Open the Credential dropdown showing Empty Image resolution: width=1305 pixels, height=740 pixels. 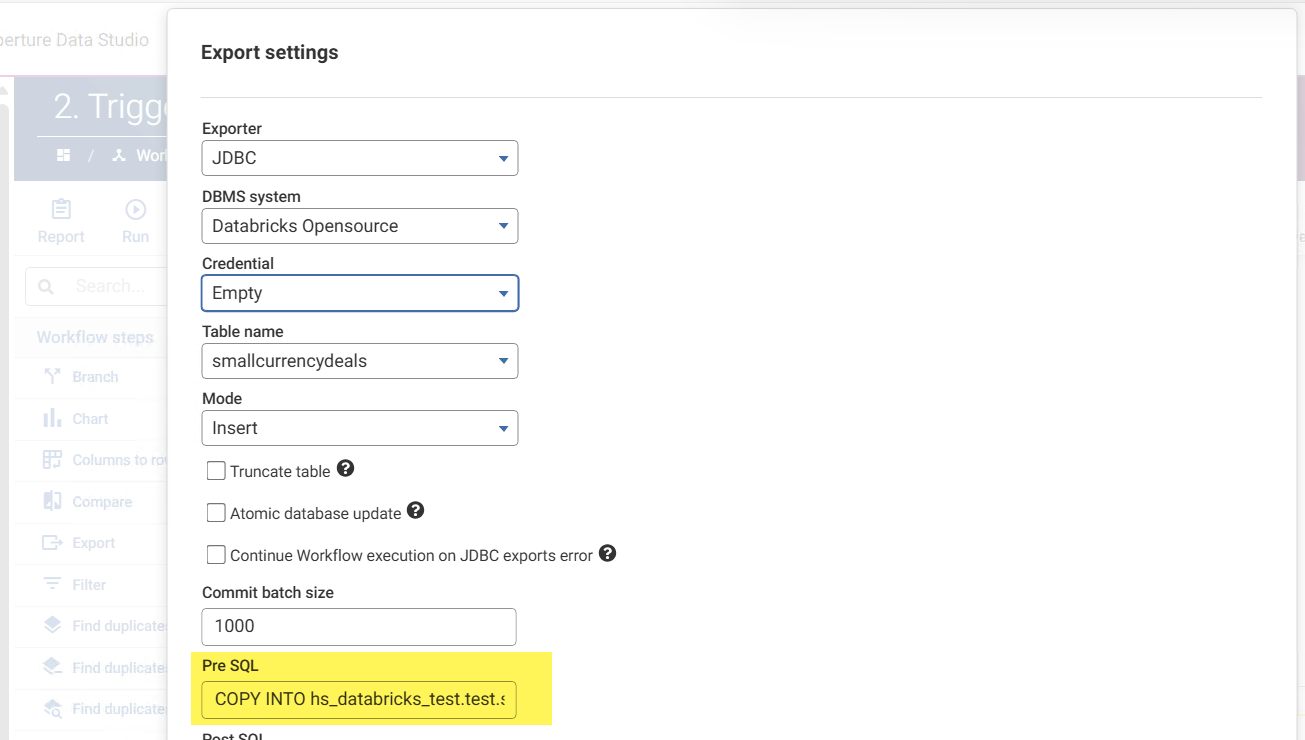359,293
